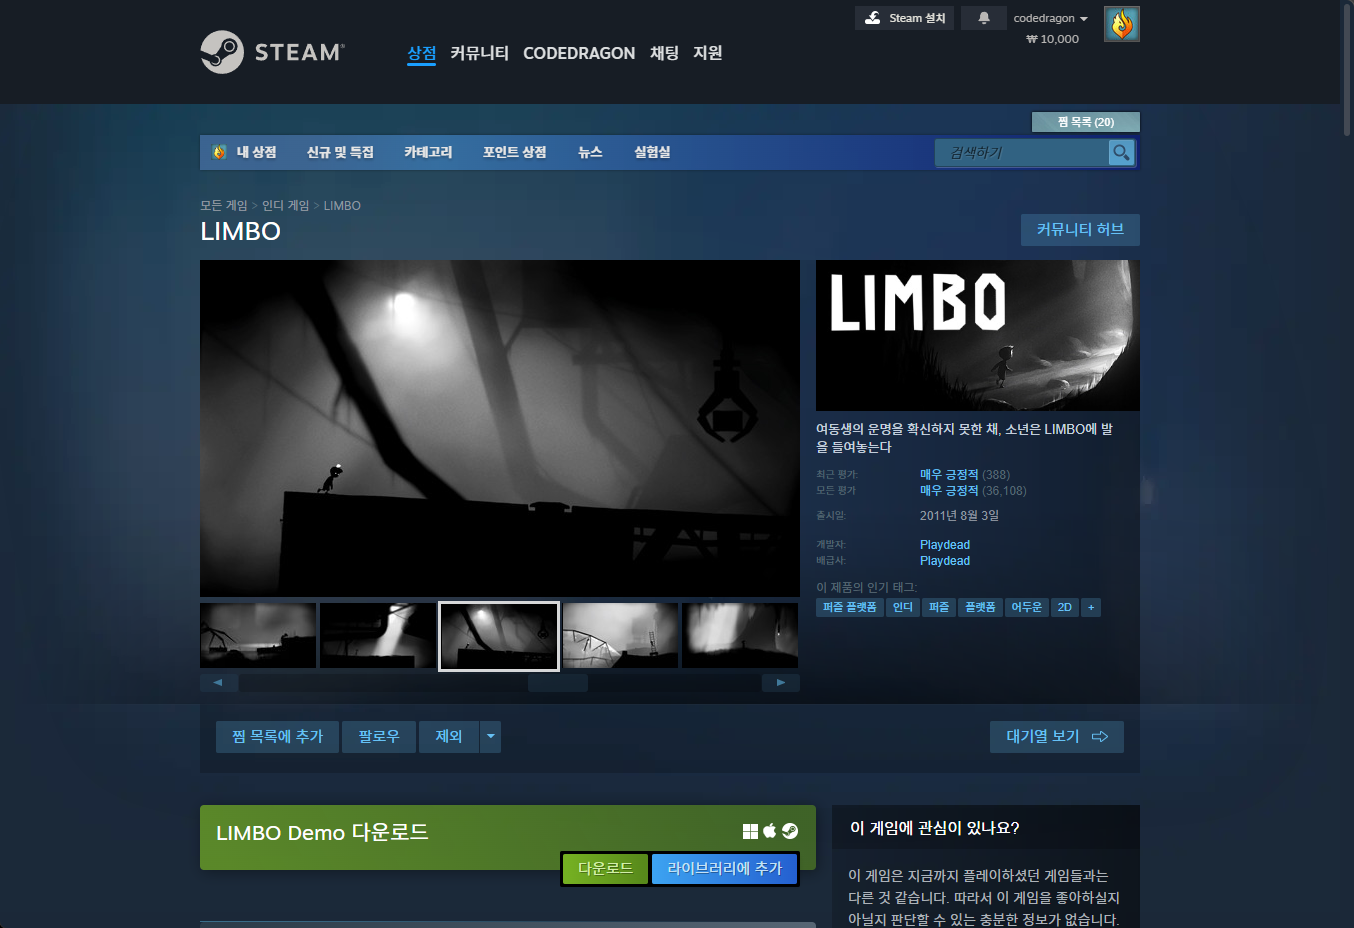Click the thumbnail strip scrollbar handle
Image resolution: width=1354 pixels, height=928 pixels.
(x=558, y=683)
